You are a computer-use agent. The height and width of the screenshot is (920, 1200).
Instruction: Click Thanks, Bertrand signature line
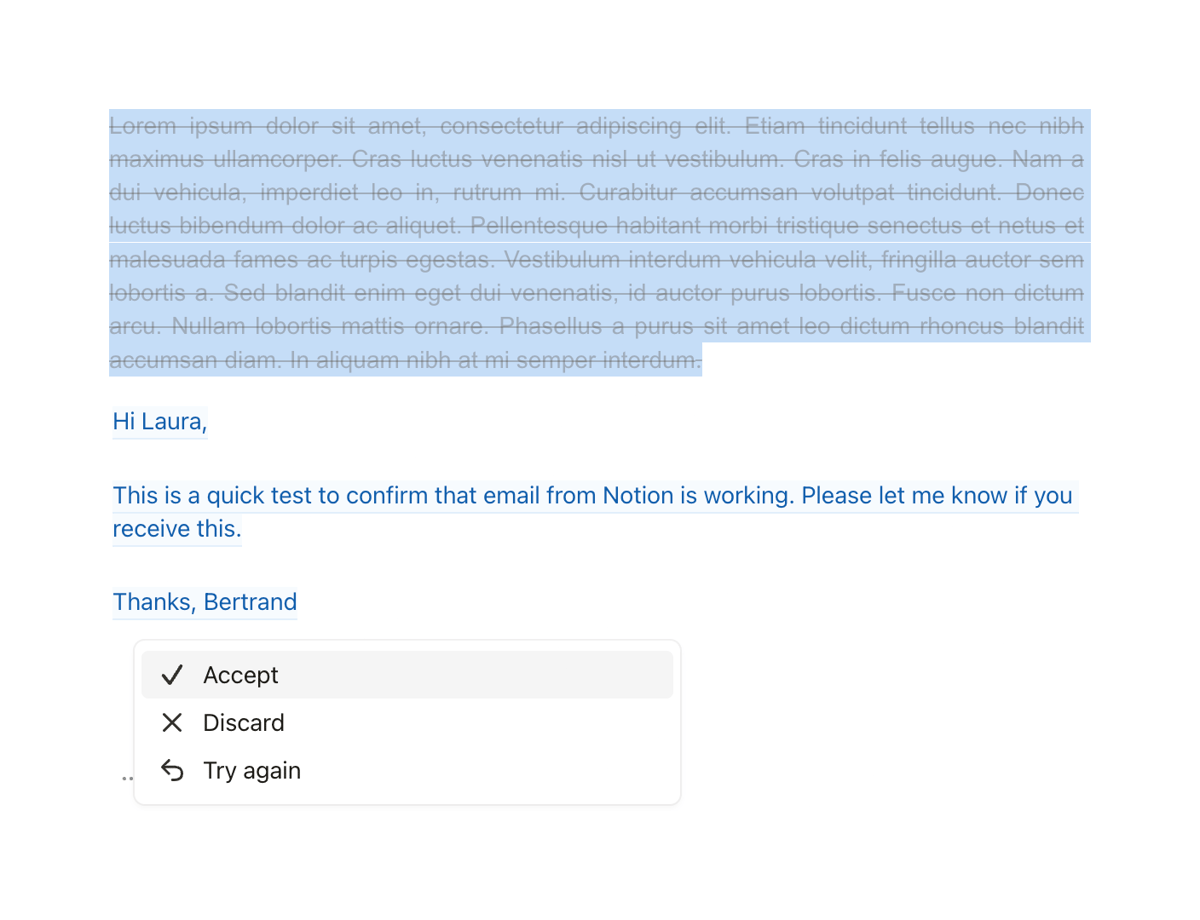(204, 601)
